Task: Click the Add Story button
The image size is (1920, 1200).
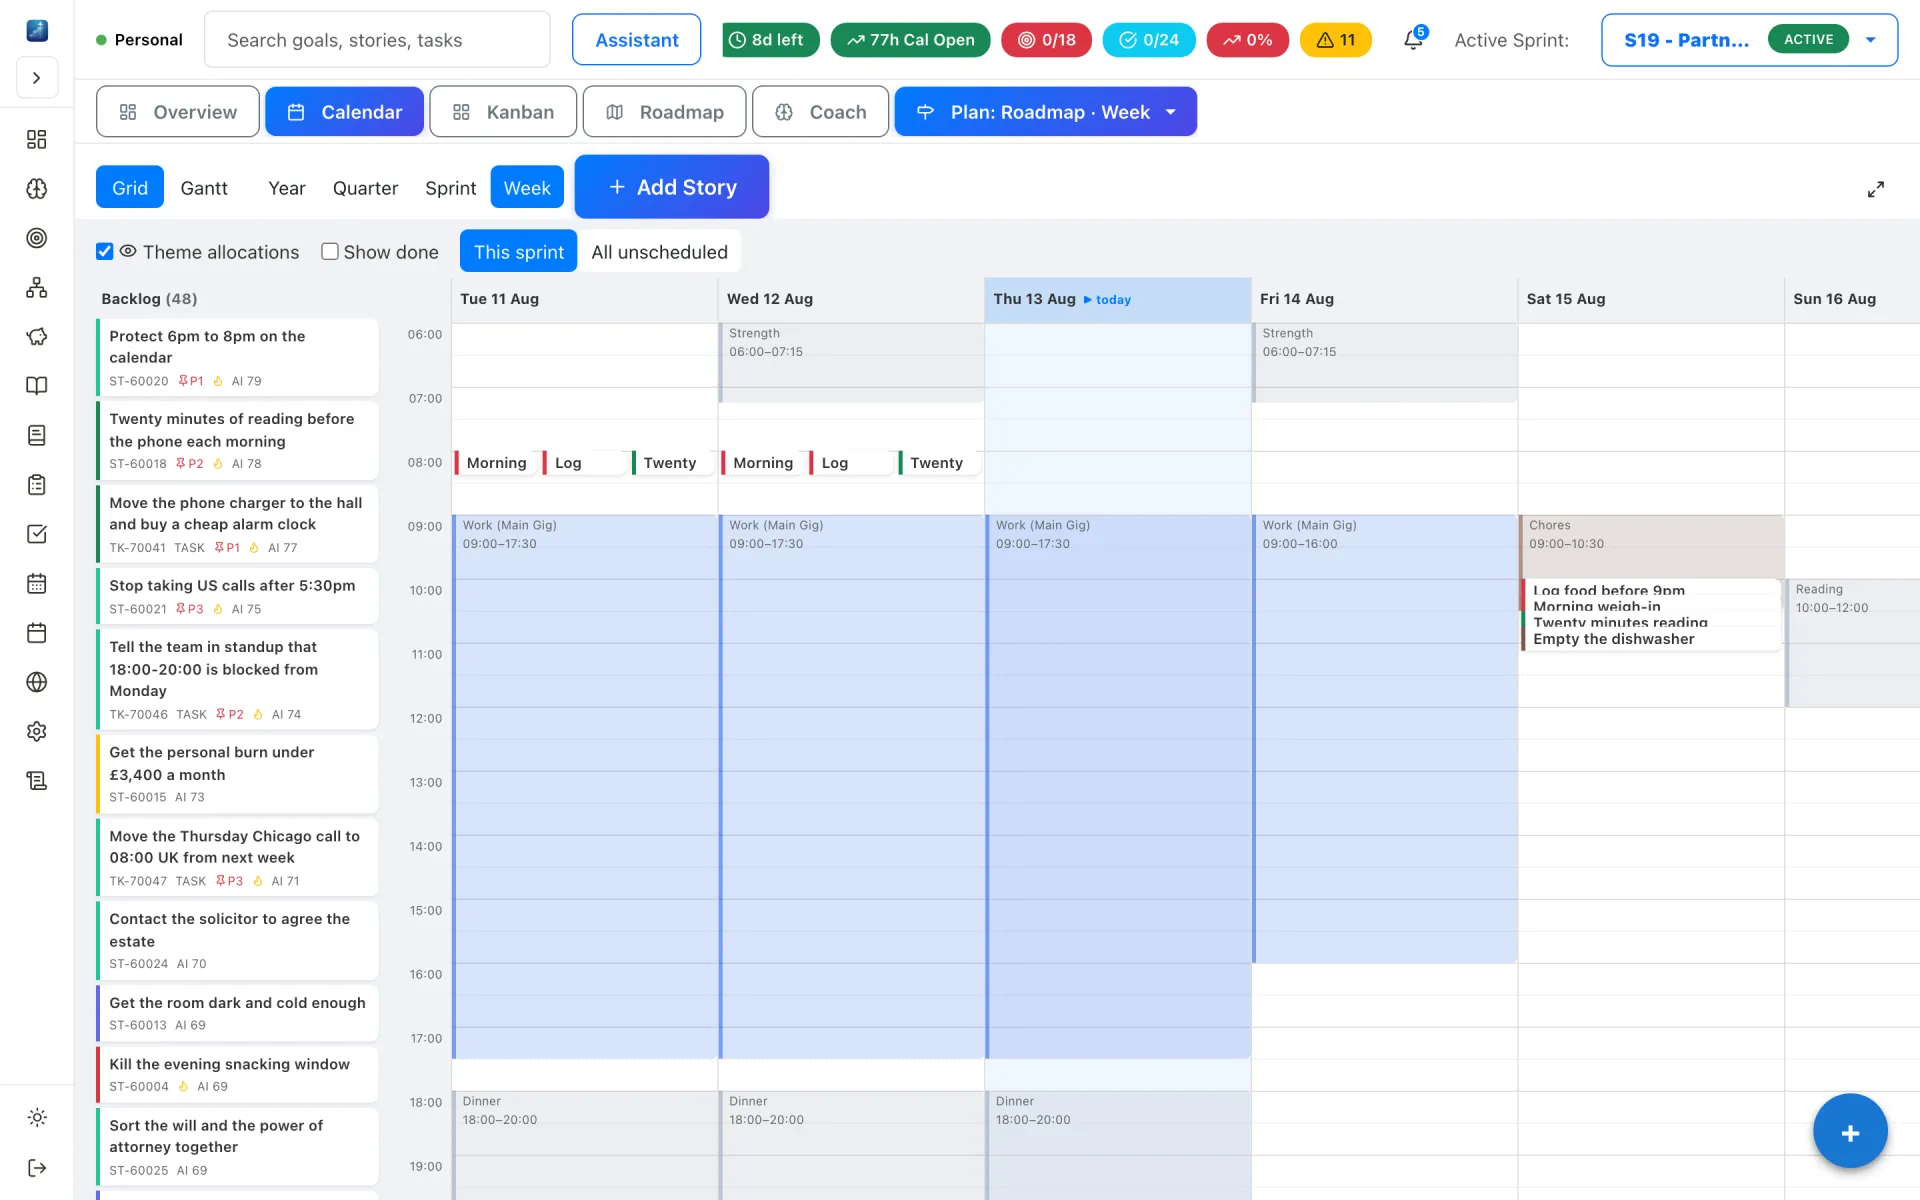Action: (x=672, y=187)
